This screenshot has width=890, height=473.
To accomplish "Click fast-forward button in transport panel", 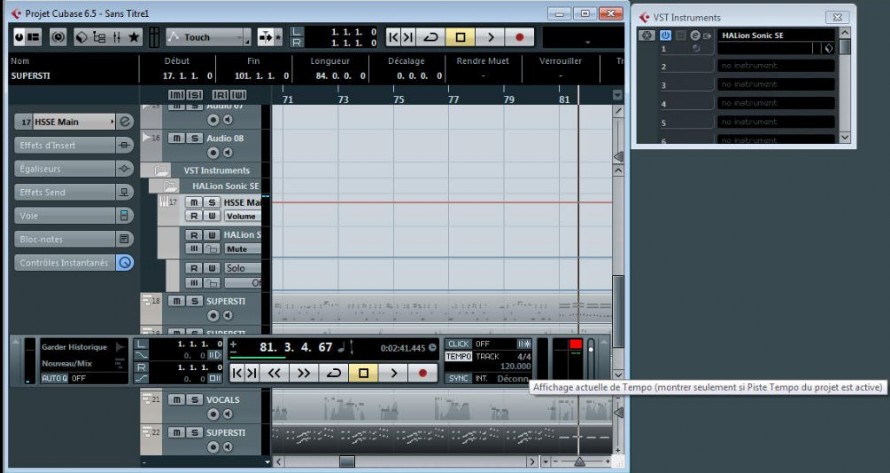I will [304, 373].
